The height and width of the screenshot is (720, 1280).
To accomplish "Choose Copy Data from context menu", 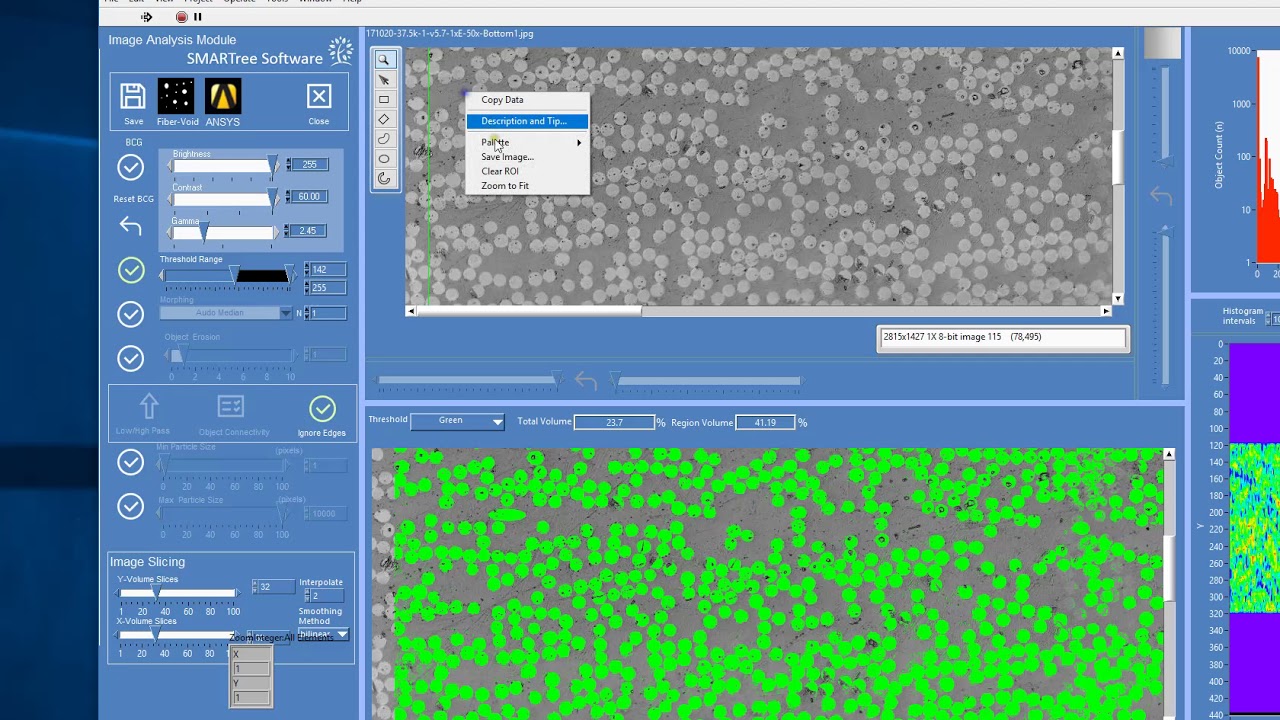I will tap(502, 100).
